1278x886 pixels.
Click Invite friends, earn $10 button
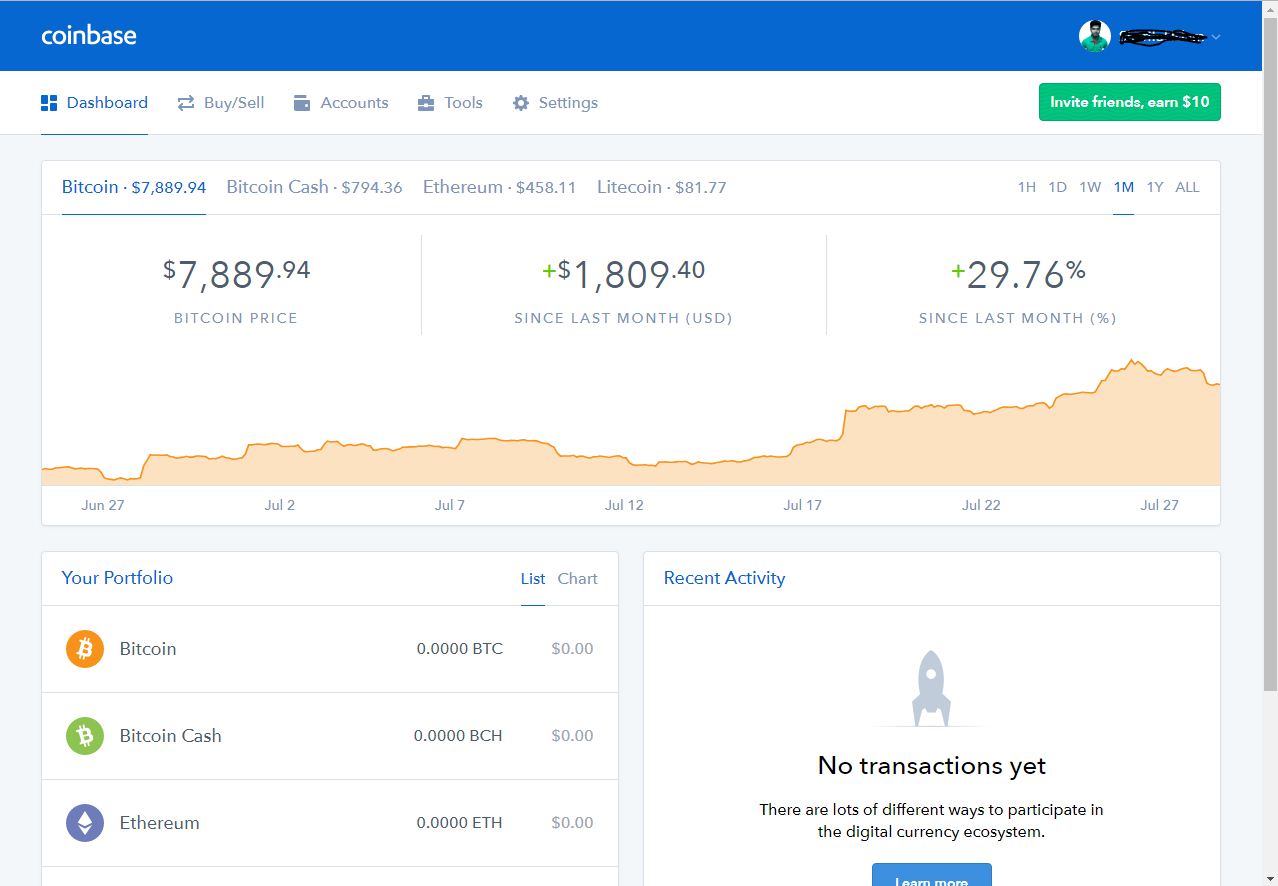coord(1130,102)
